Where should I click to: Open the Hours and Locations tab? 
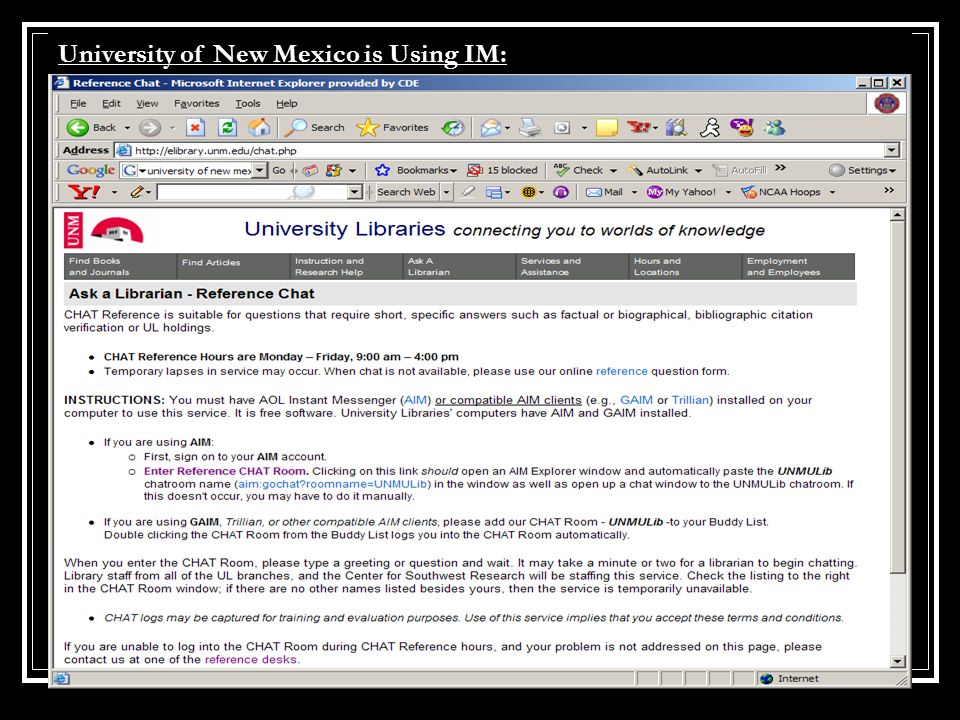(x=685, y=266)
